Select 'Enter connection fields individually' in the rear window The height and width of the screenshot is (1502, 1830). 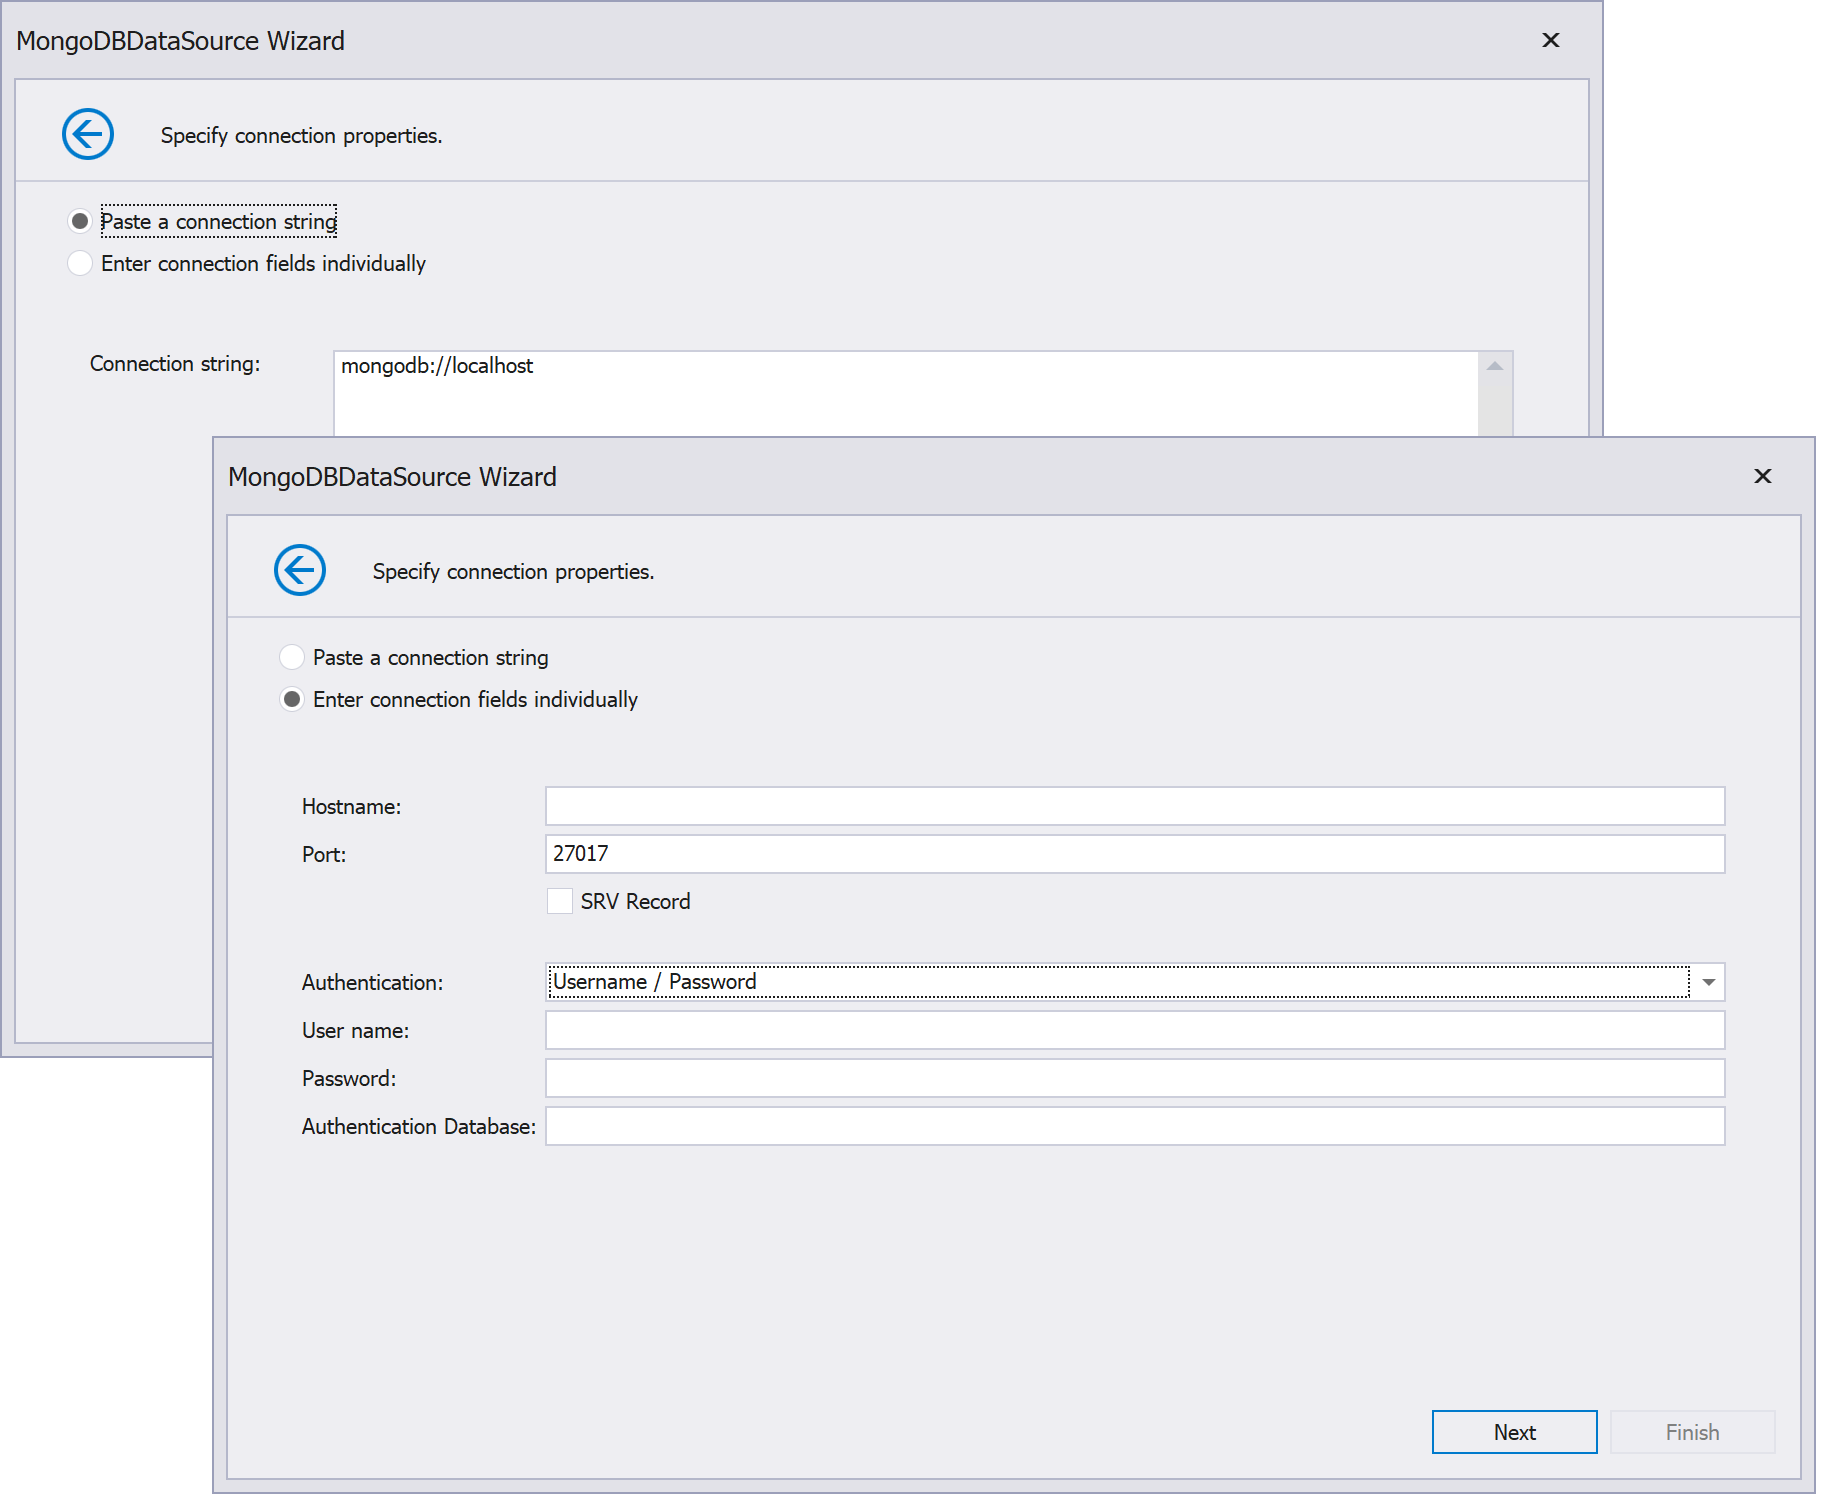click(x=80, y=263)
